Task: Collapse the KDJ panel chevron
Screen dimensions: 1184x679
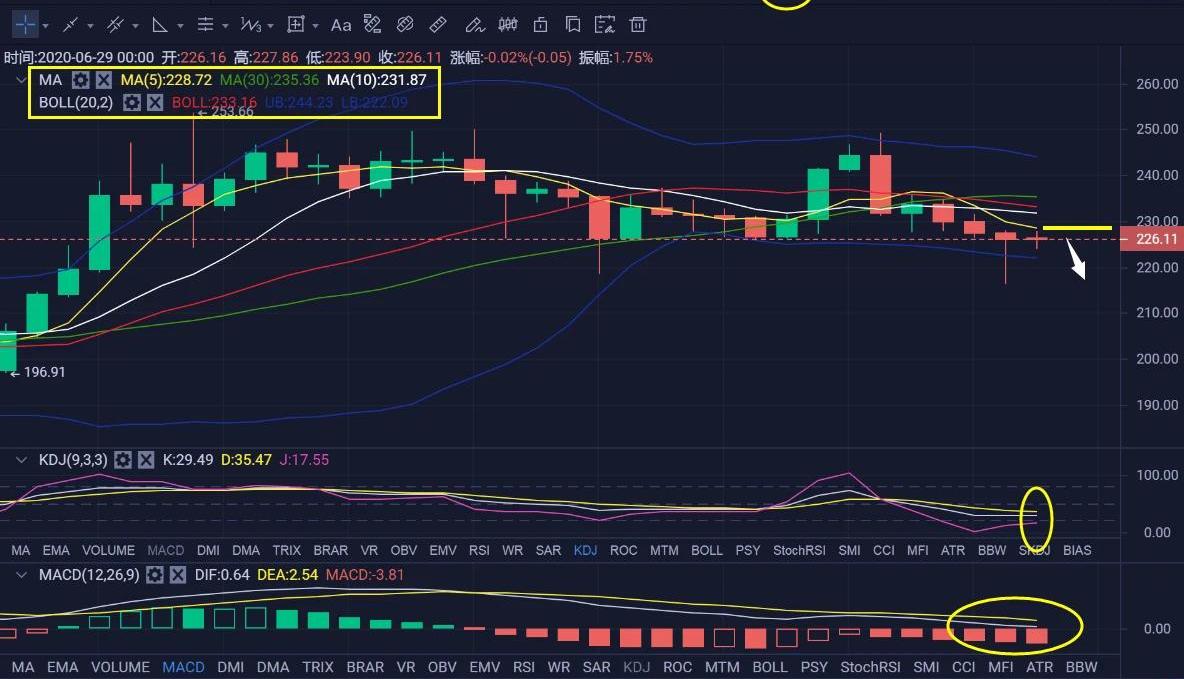Action: [21, 460]
